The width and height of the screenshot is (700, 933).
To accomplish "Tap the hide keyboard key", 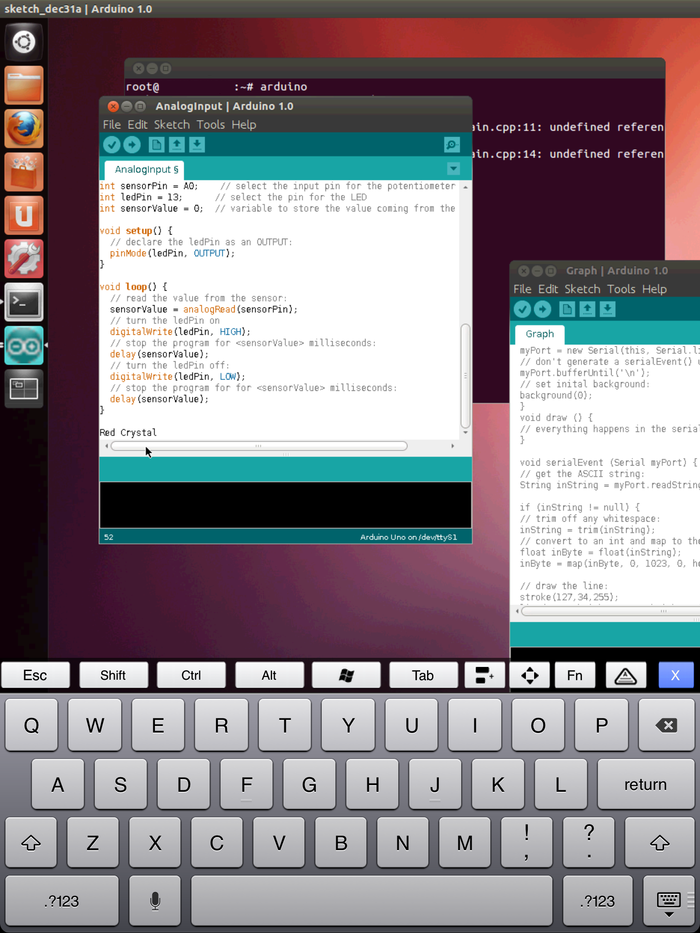I will pyautogui.click(x=669, y=901).
